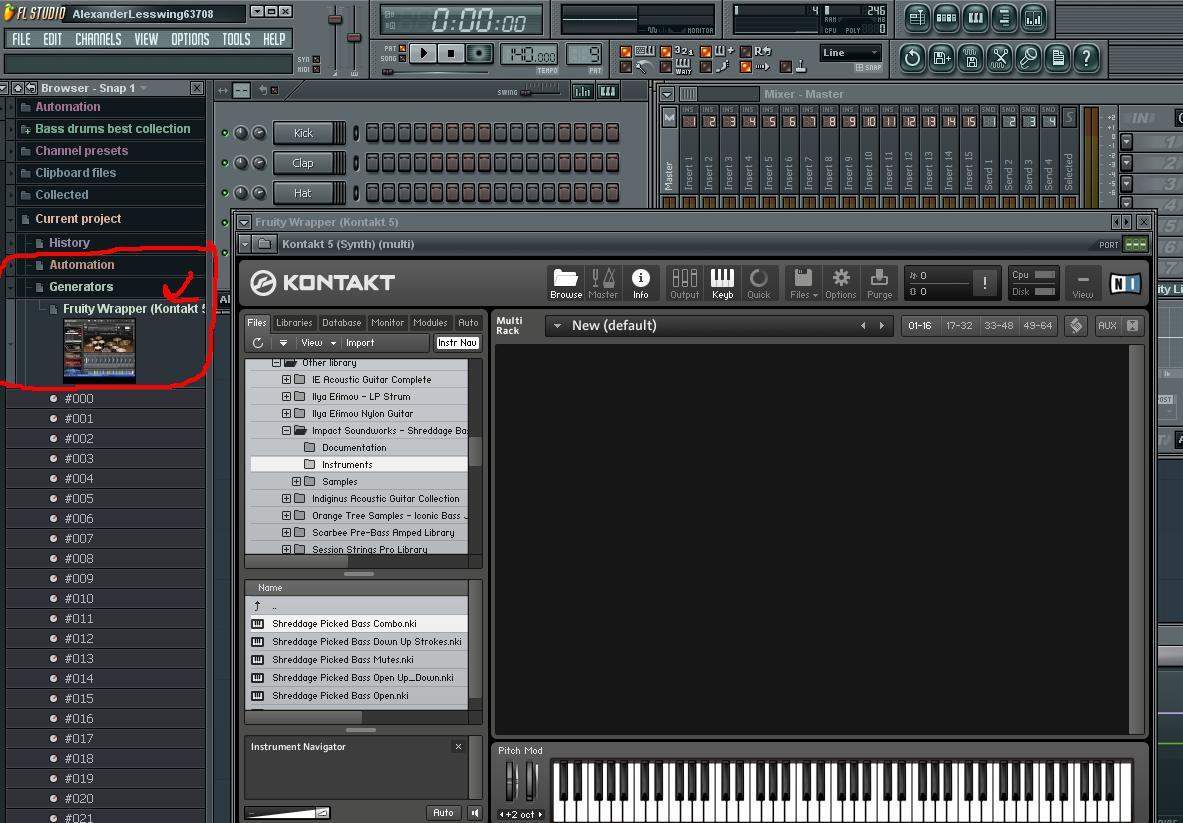Screen dimensions: 1183x823
Task: Expand Samples folder in Kontakt tree
Action: (297, 481)
